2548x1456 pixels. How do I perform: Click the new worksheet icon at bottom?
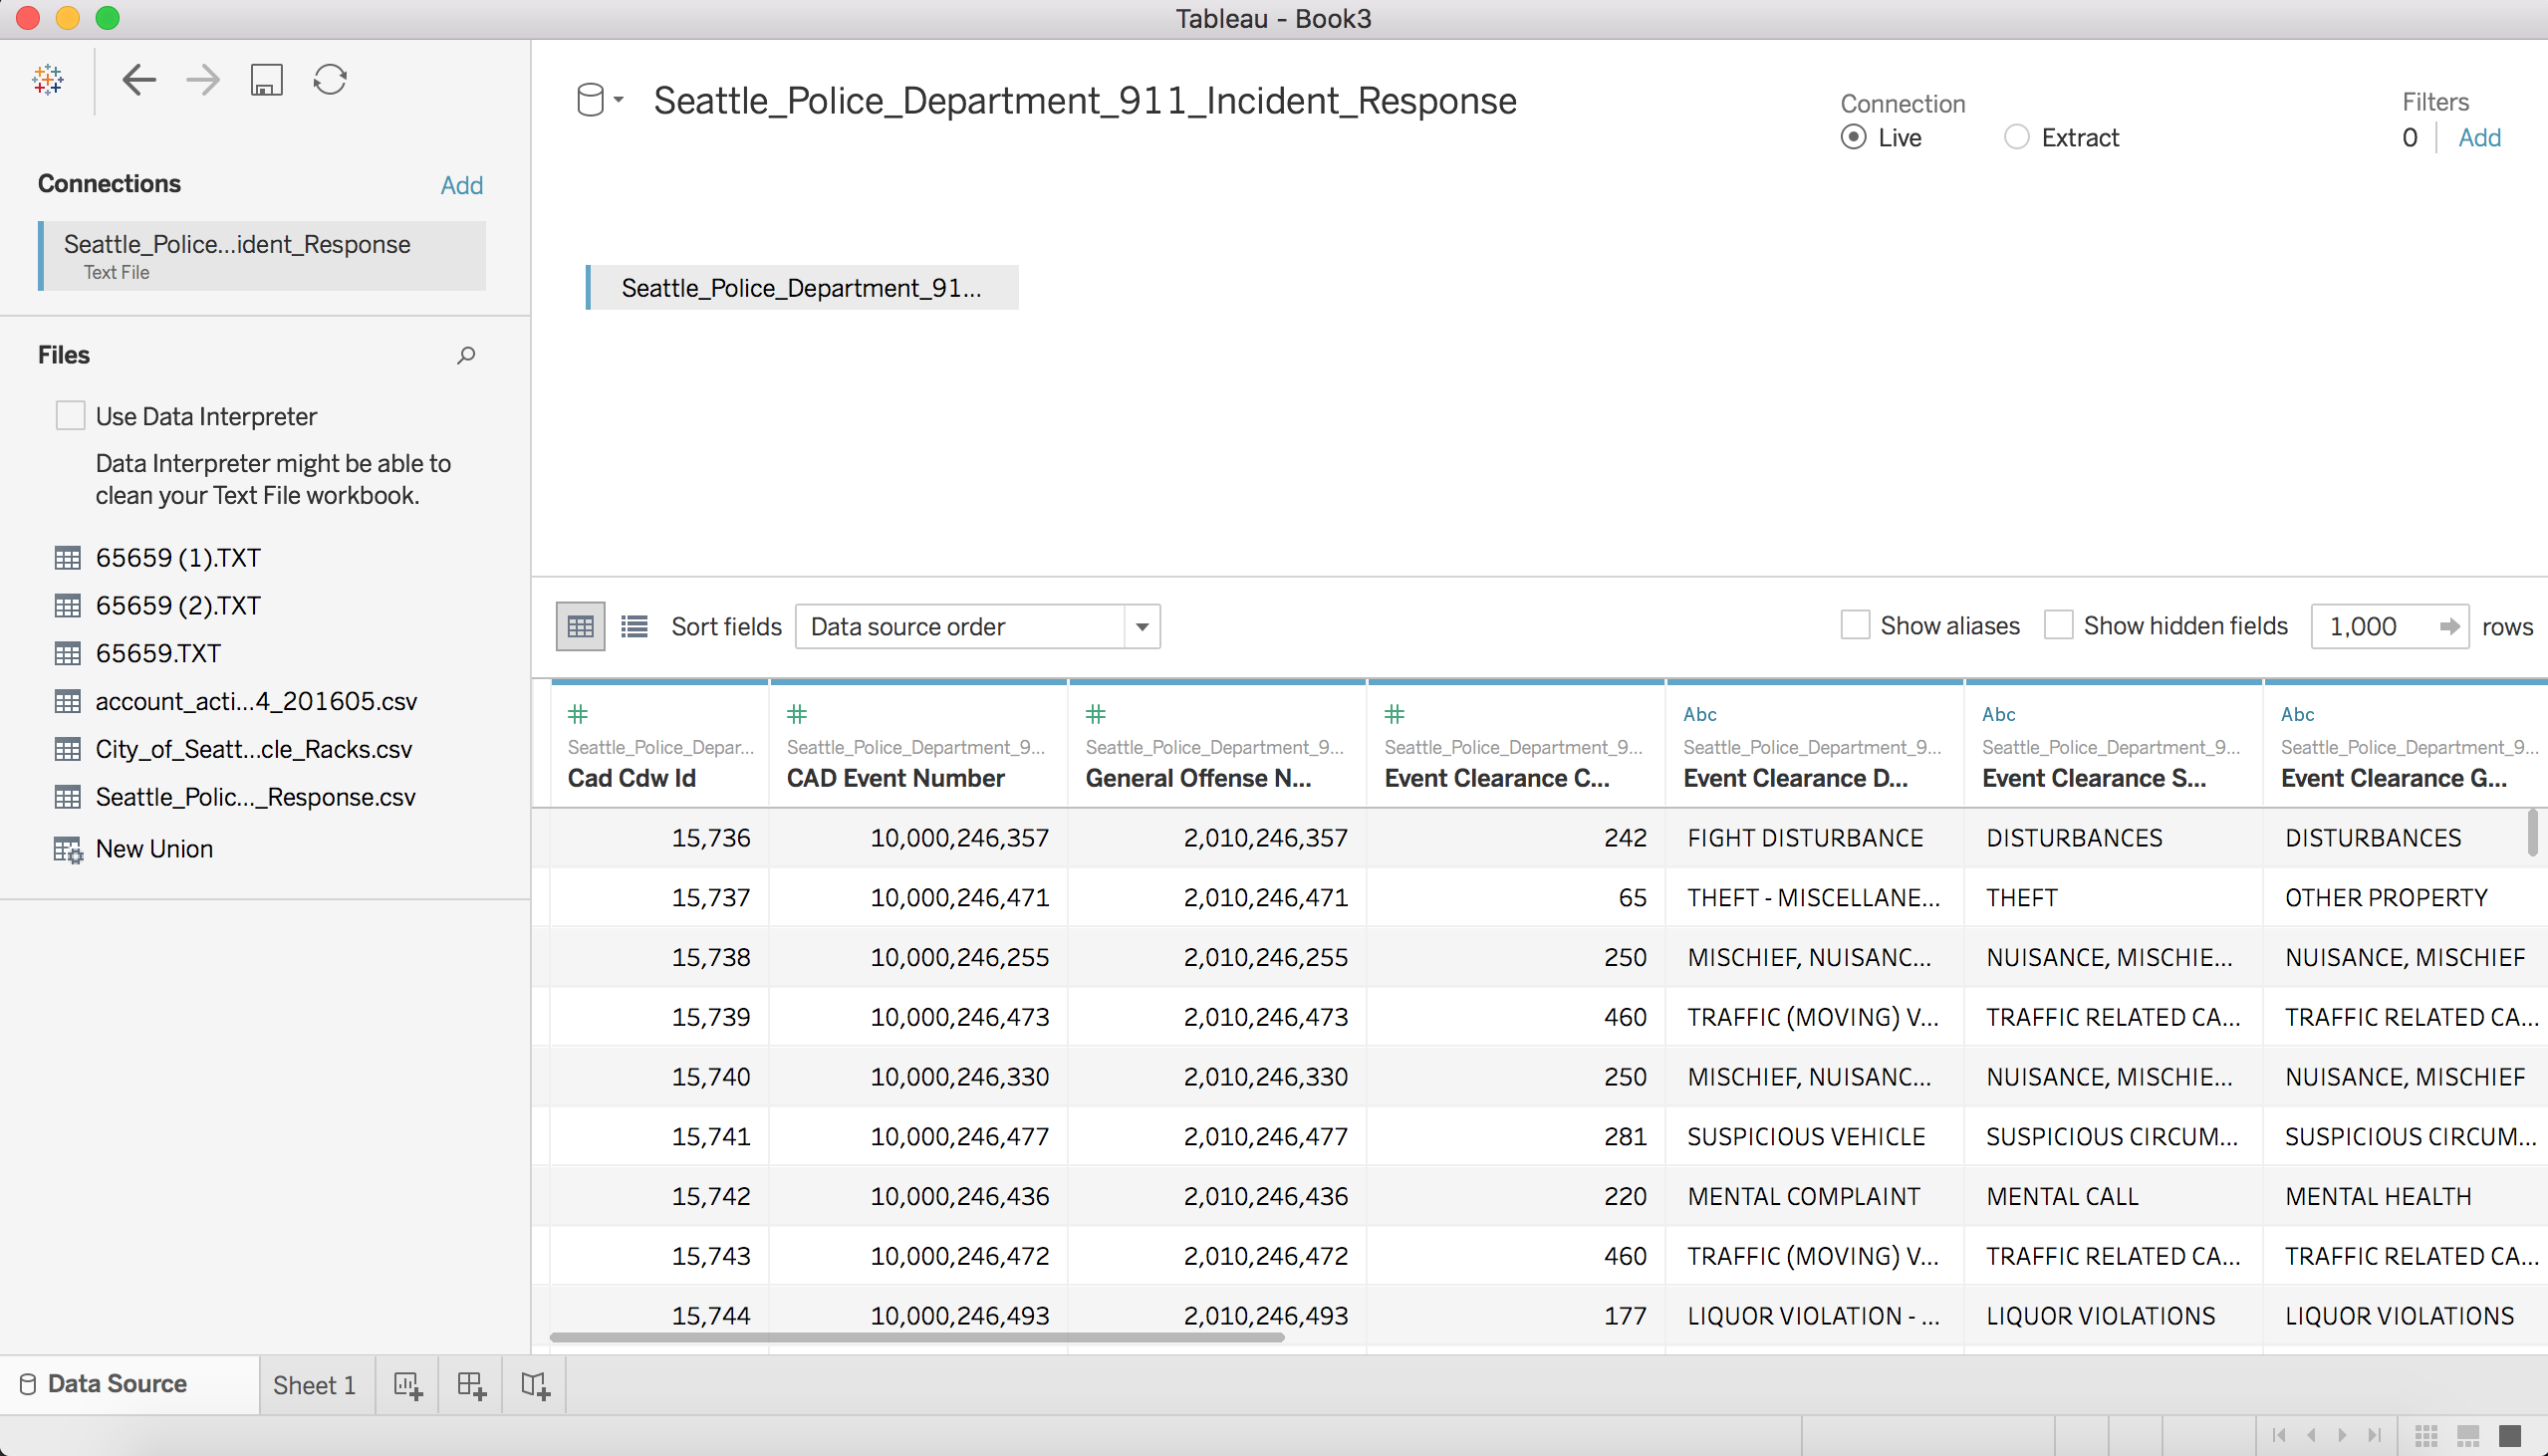pos(407,1385)
